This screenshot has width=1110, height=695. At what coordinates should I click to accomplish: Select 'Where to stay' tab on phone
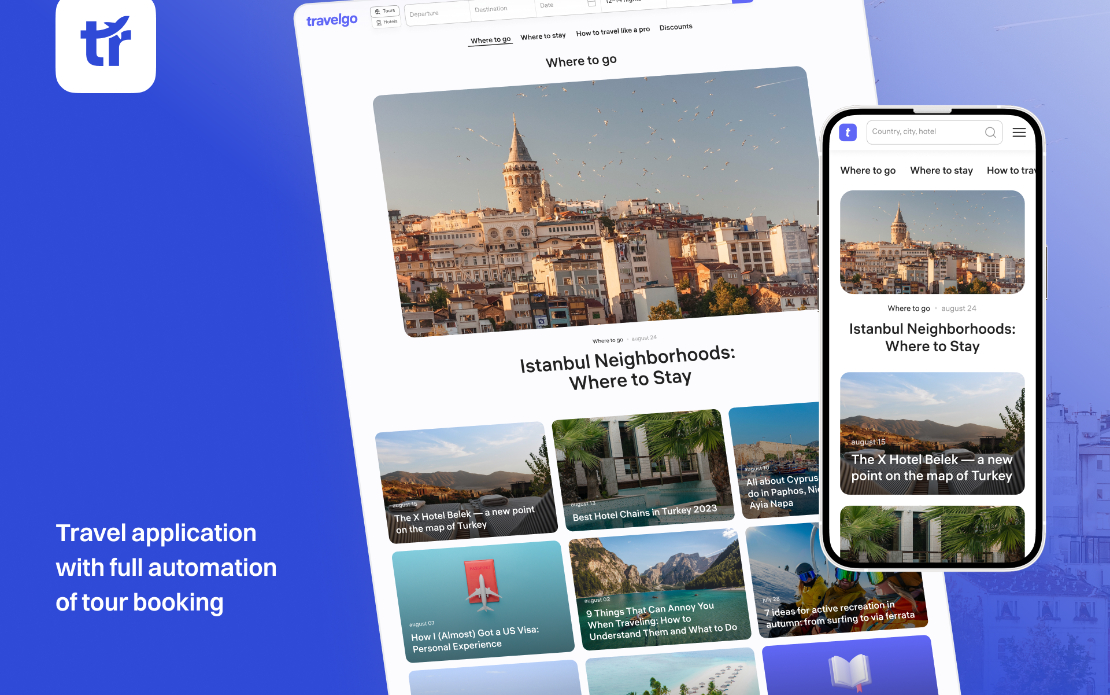[942, 171]
